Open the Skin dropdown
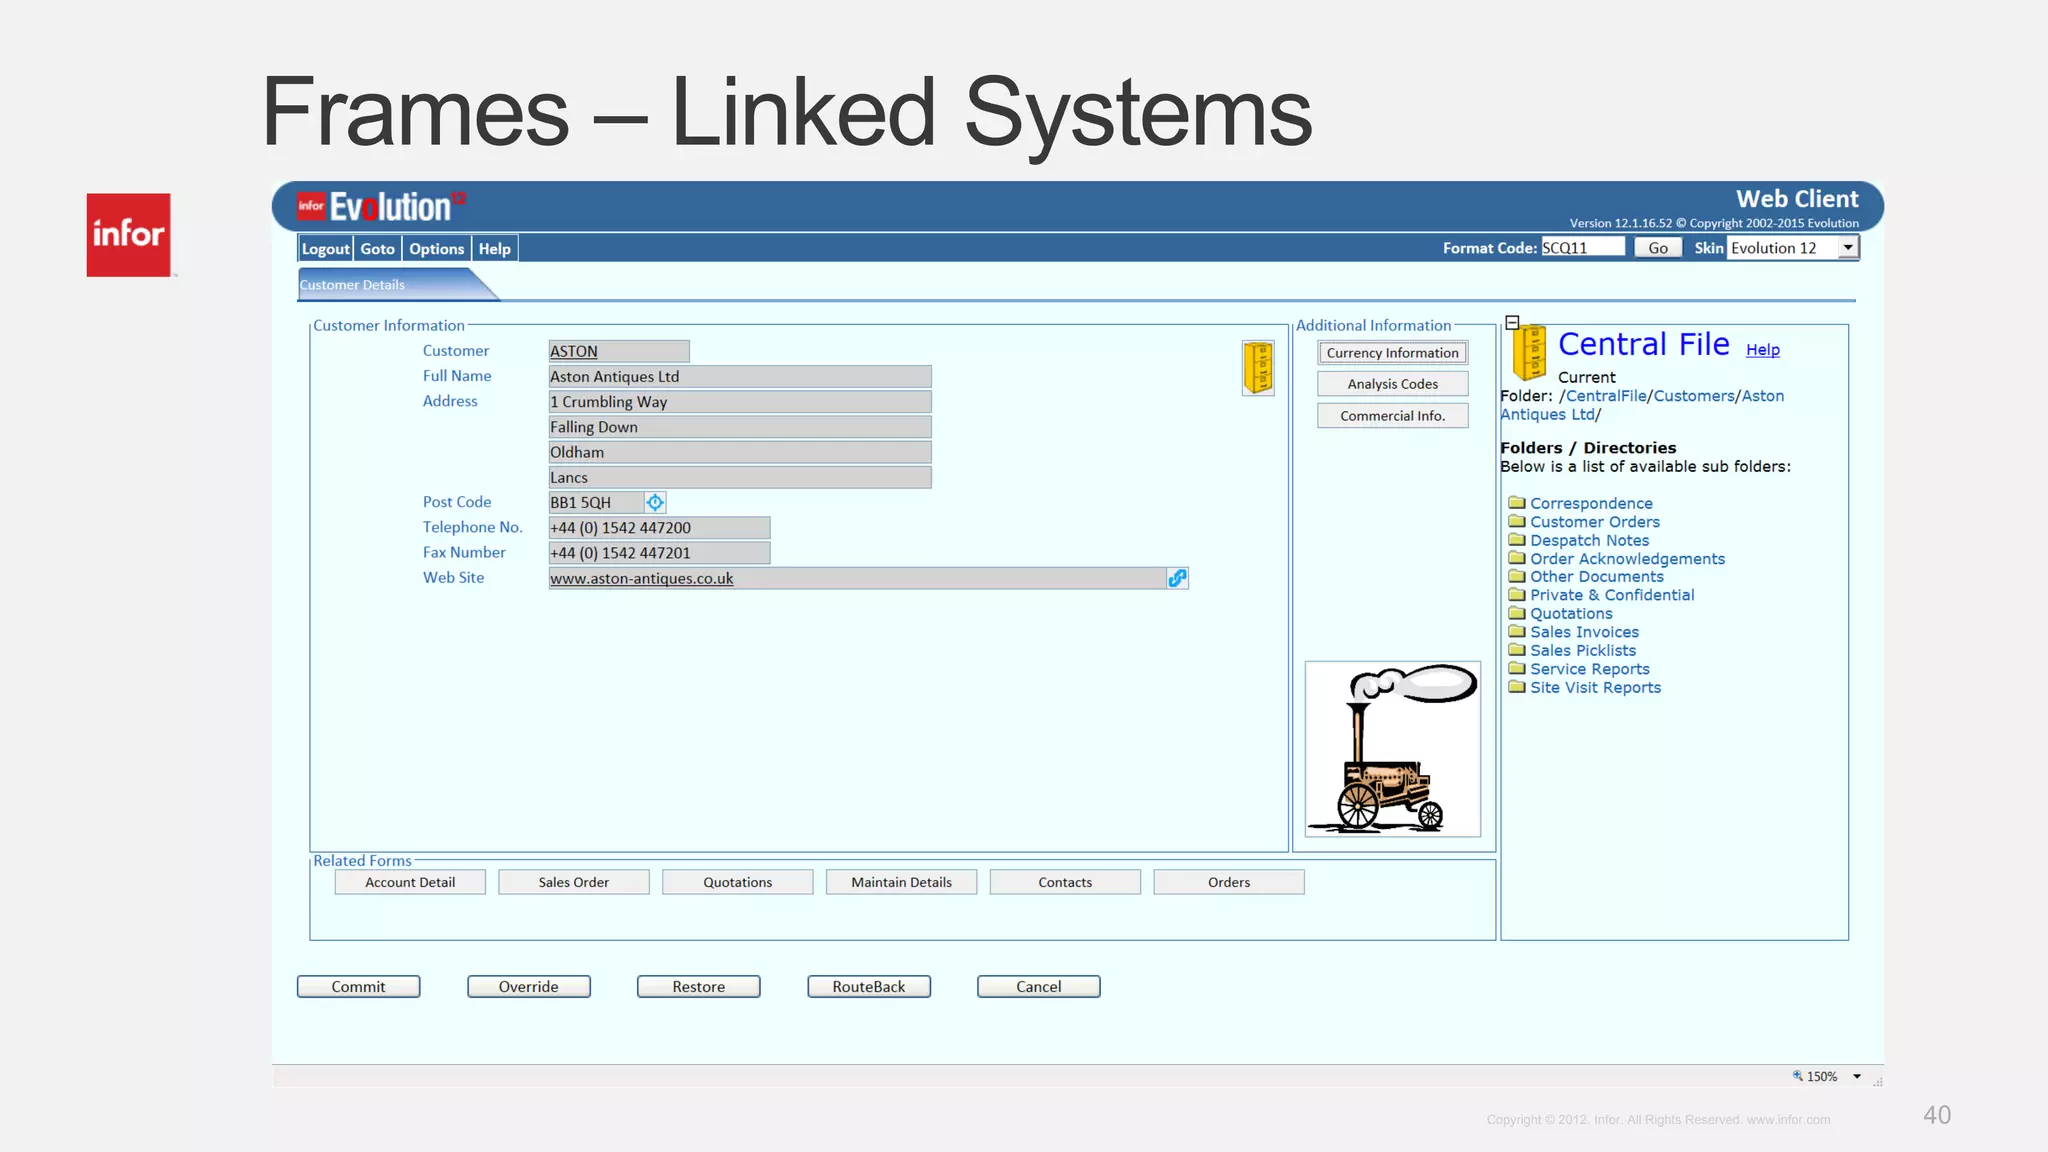This screenshot has width=2048, height=1152. pyautogui.click(x=1847, y=248)
